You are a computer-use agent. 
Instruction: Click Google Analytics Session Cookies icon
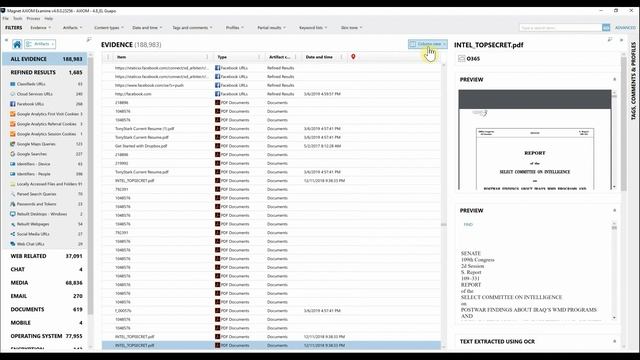click(13, 134)
